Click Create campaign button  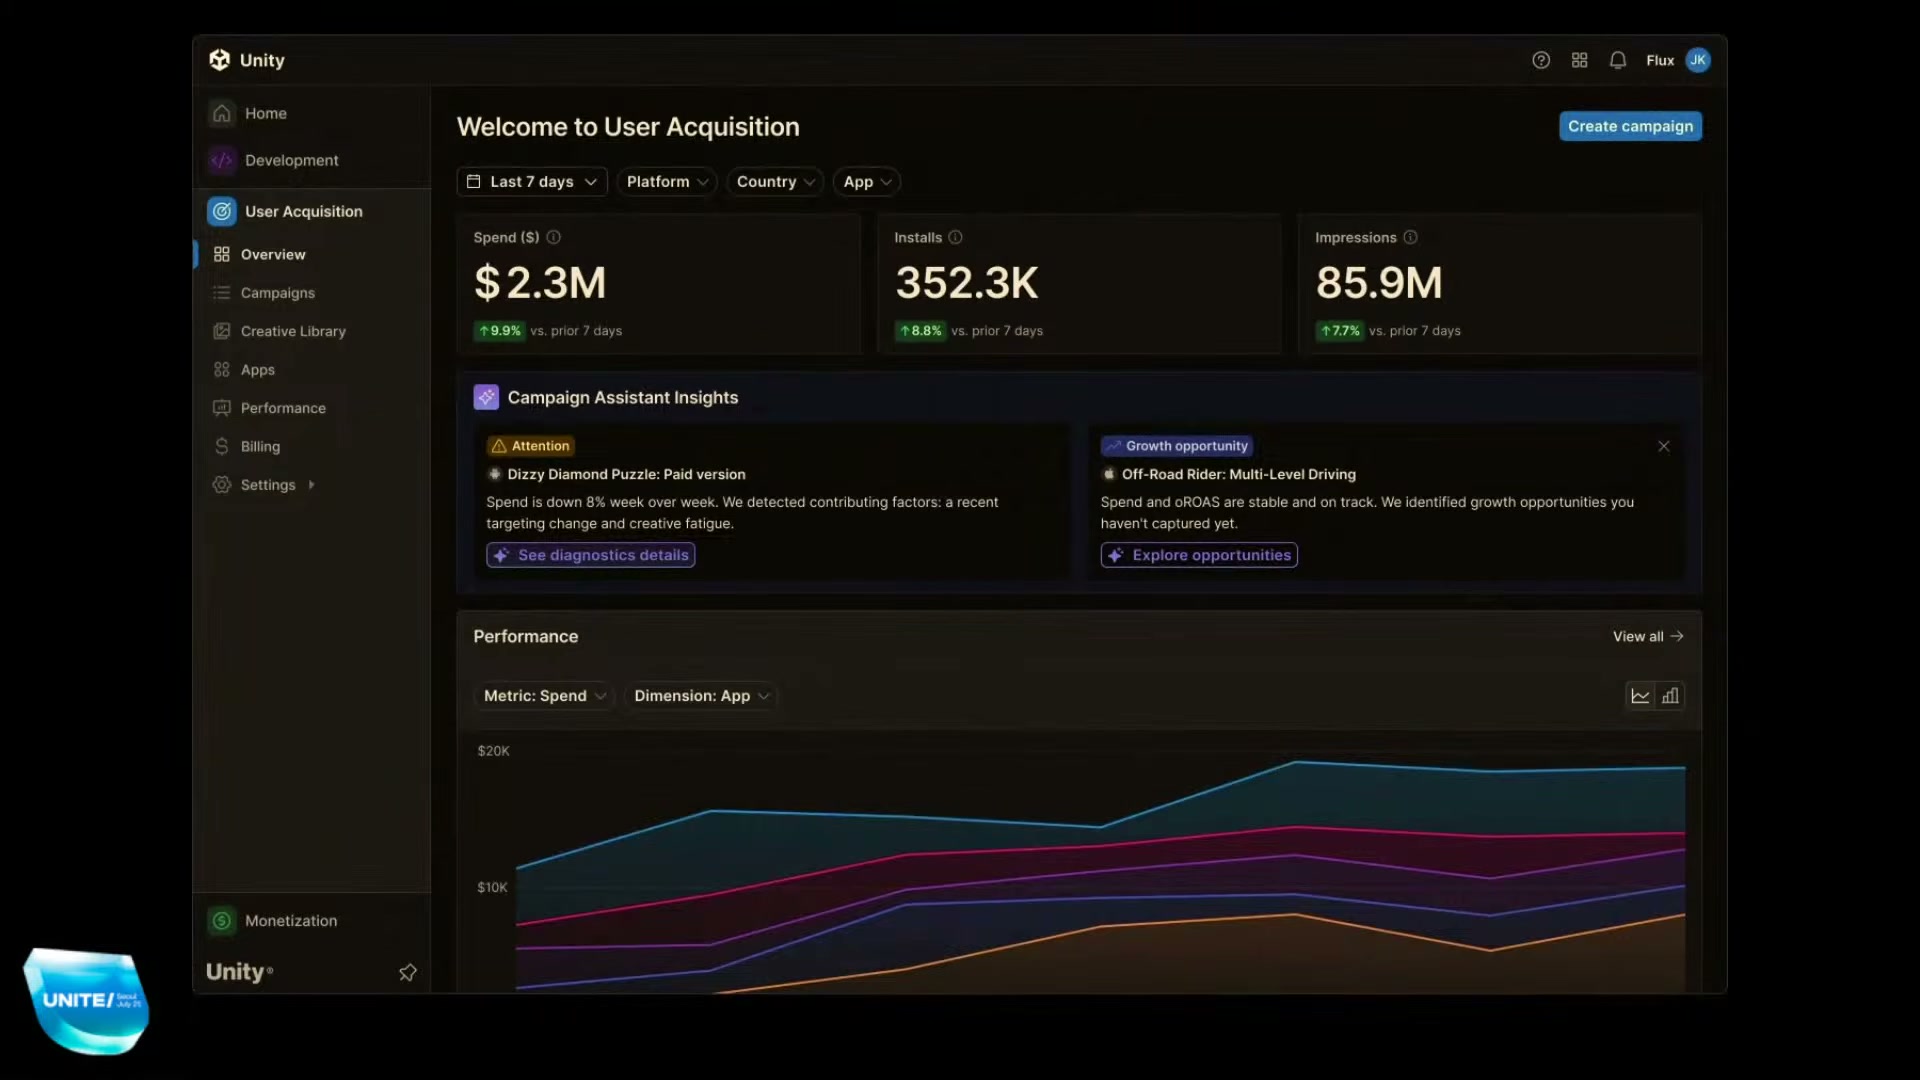(1630, 126)
